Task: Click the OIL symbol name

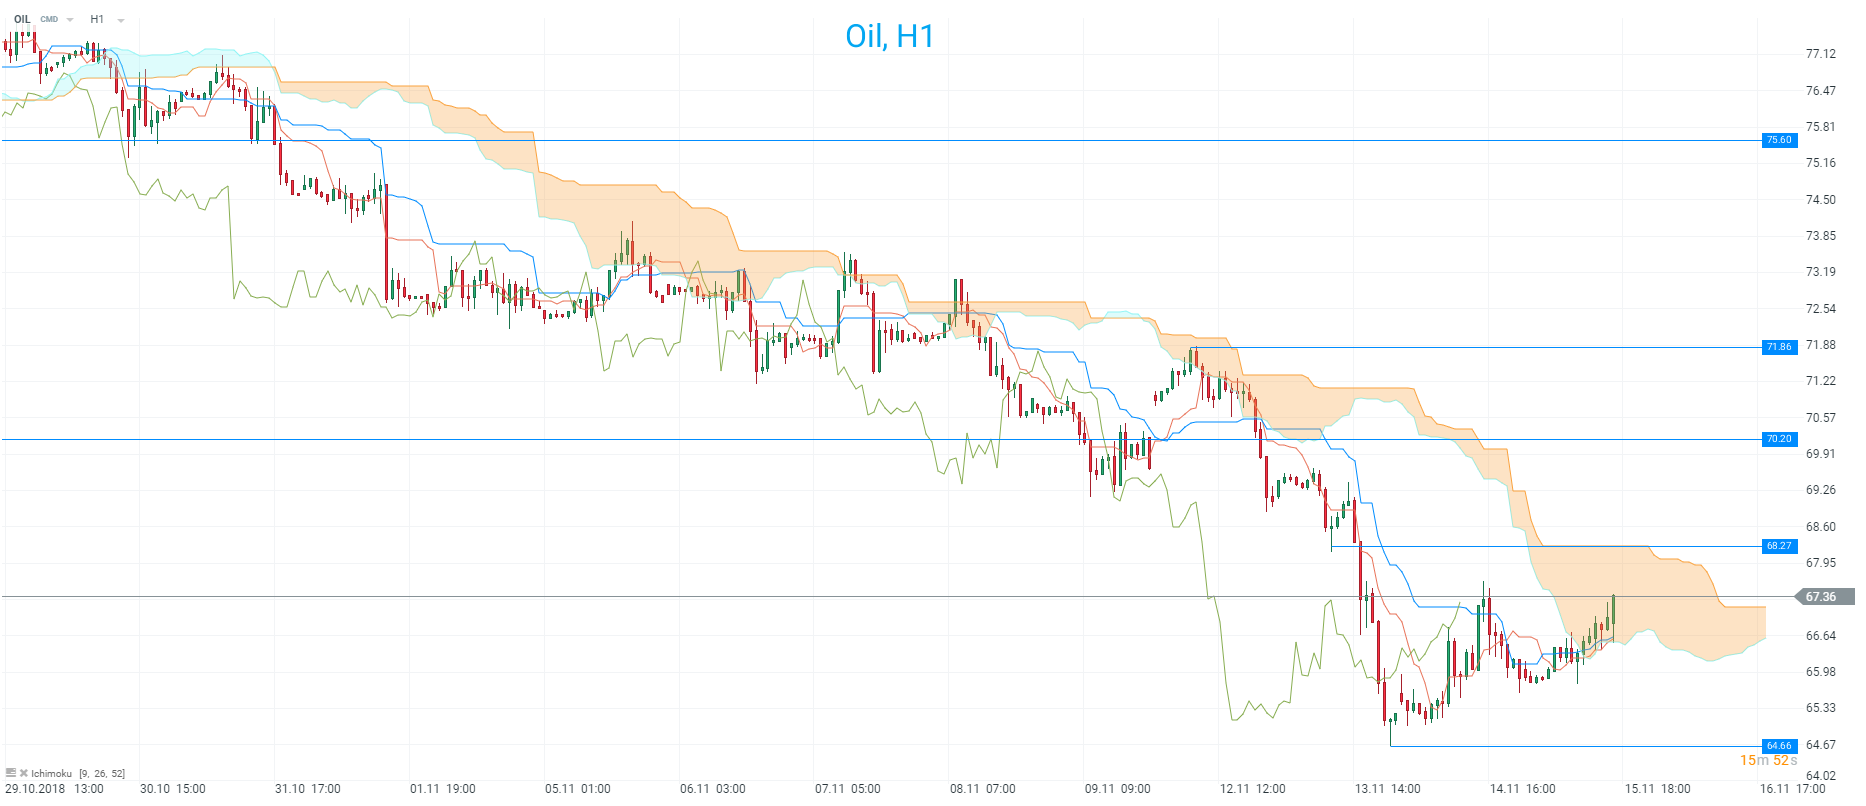Action: click(22, 19)
